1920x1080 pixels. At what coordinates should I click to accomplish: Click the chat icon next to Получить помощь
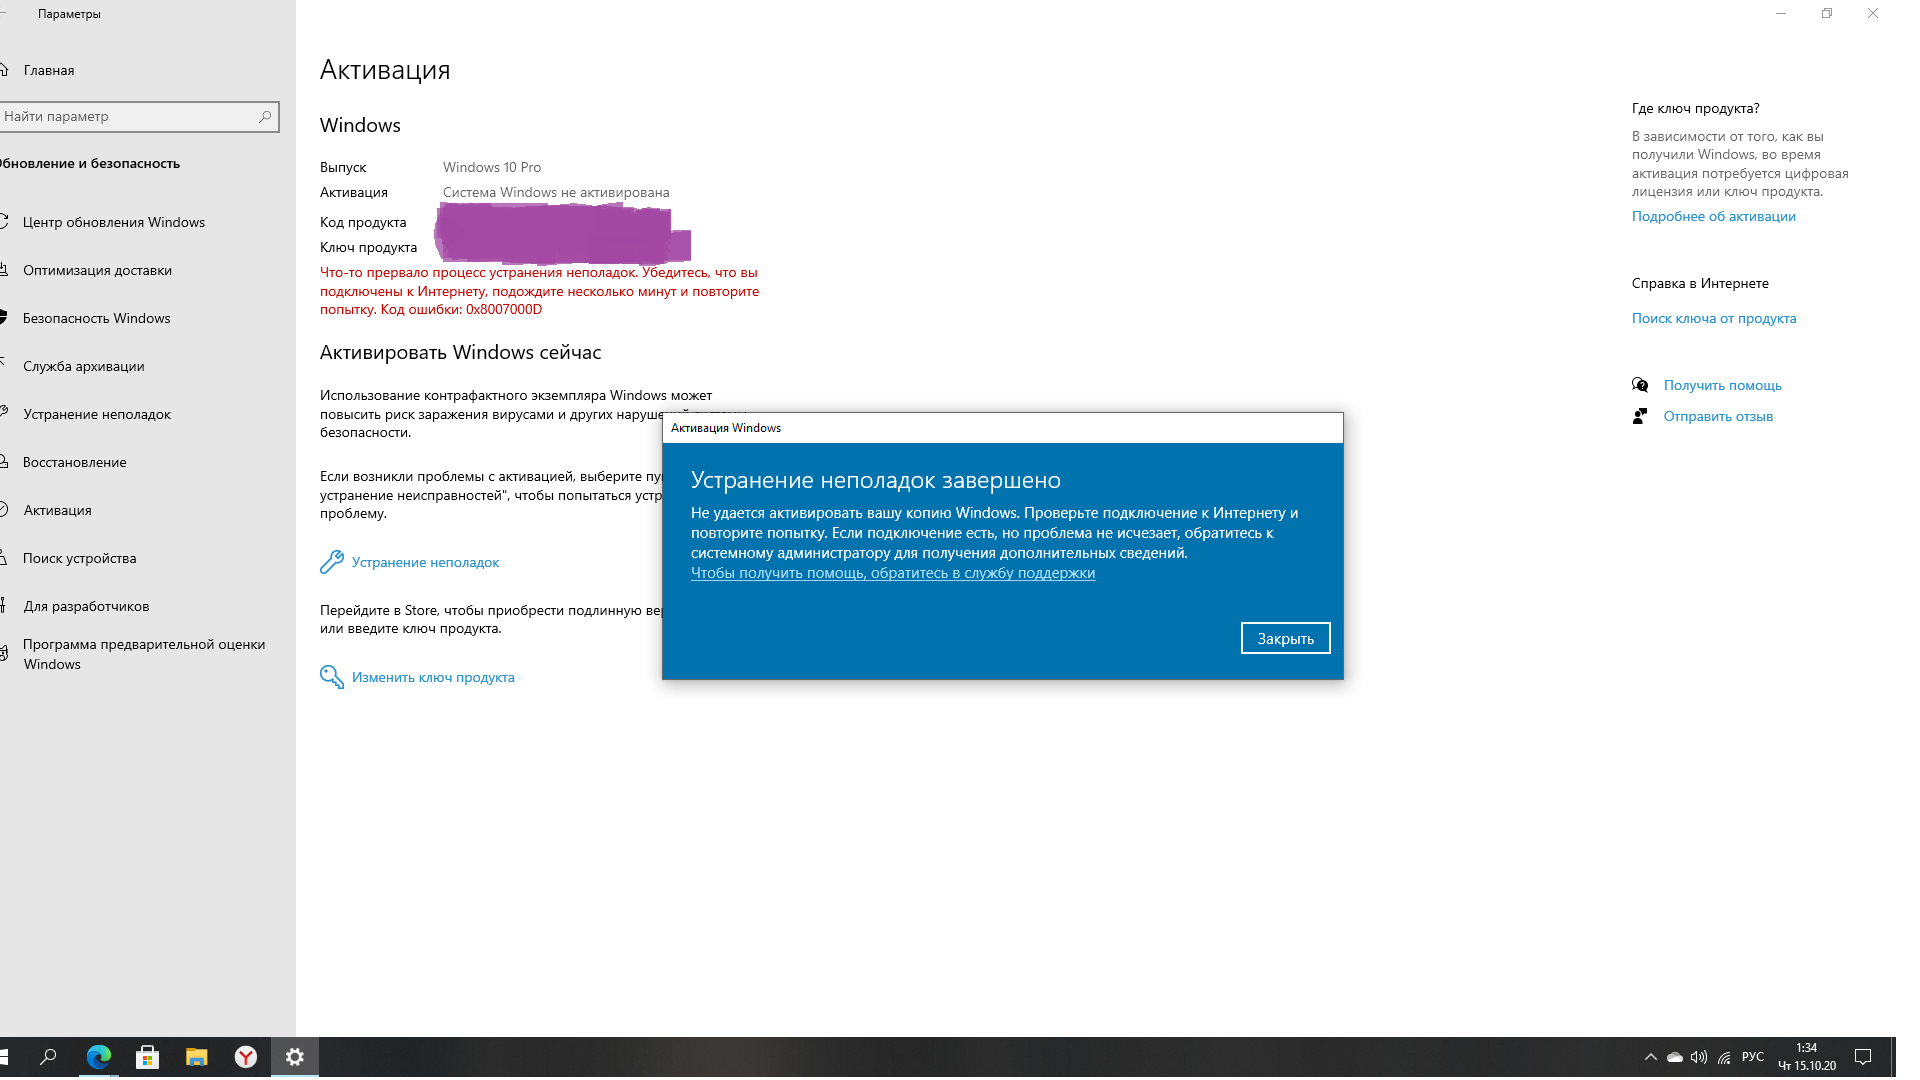pyautogui.click(x=1640, y=385)
